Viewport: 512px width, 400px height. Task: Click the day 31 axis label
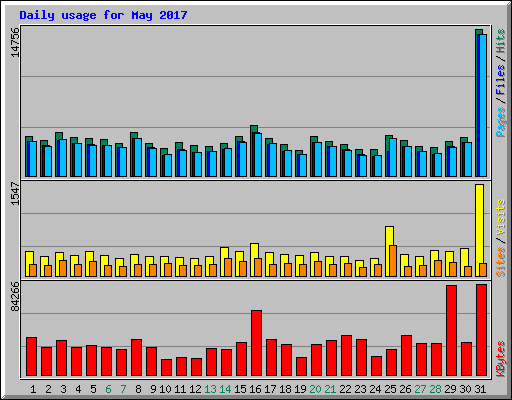click(x=480, y=389)
